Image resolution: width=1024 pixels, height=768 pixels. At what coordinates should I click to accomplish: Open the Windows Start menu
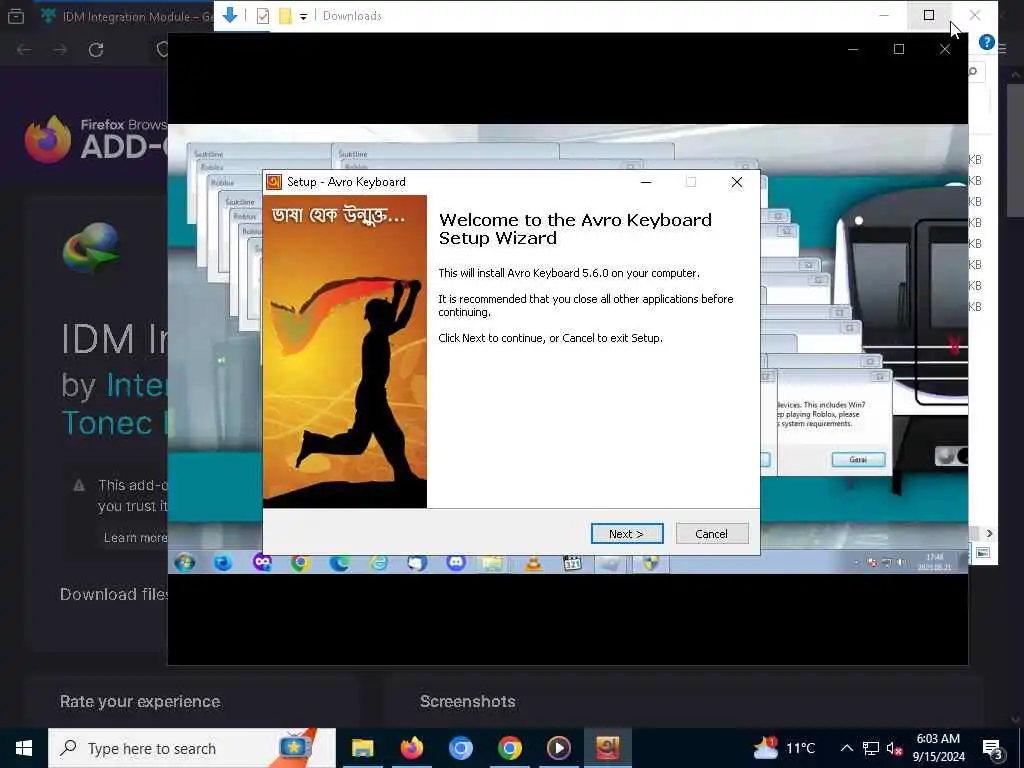(24, 748)
